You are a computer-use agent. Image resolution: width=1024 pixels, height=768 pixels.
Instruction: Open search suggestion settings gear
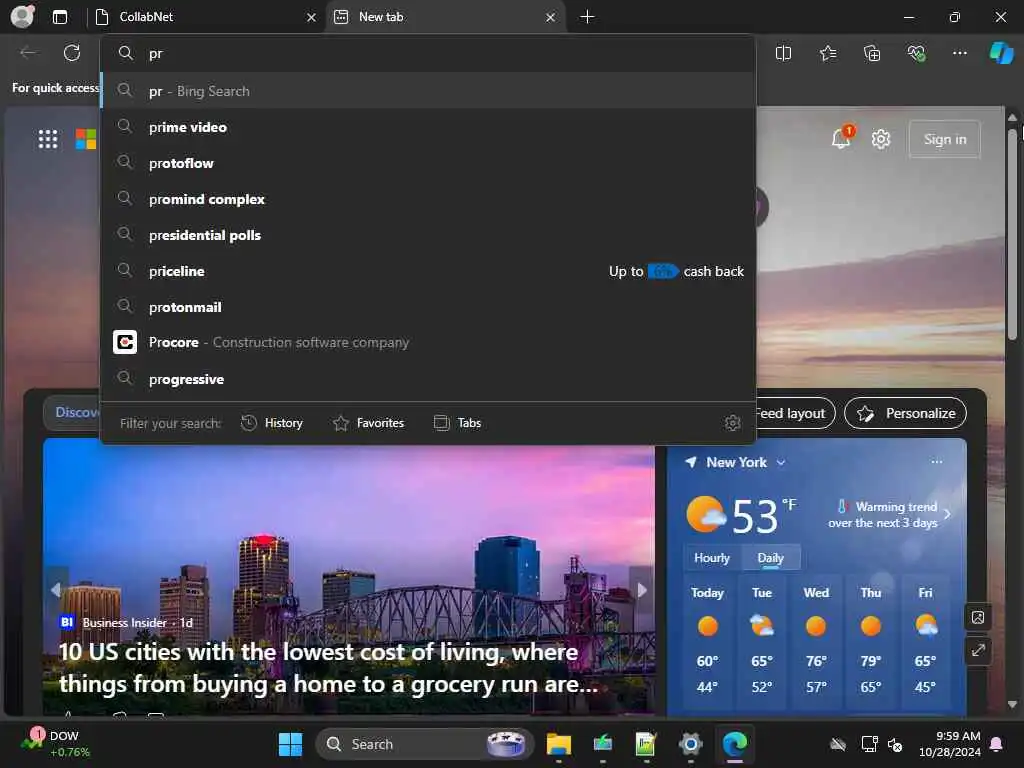click(x=733, y=423)
